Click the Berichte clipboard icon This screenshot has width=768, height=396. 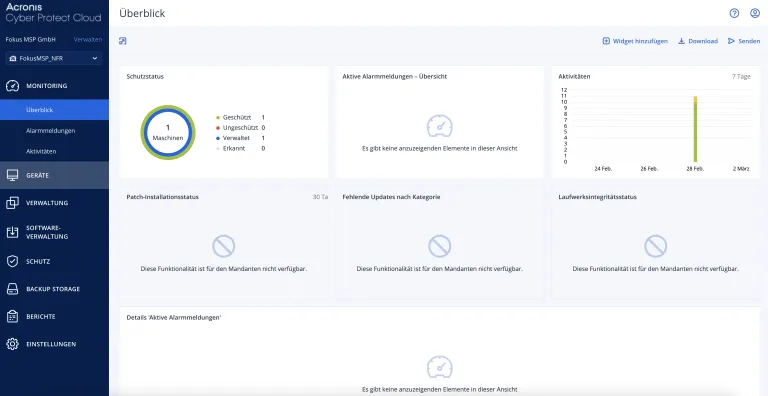(12, 317)
